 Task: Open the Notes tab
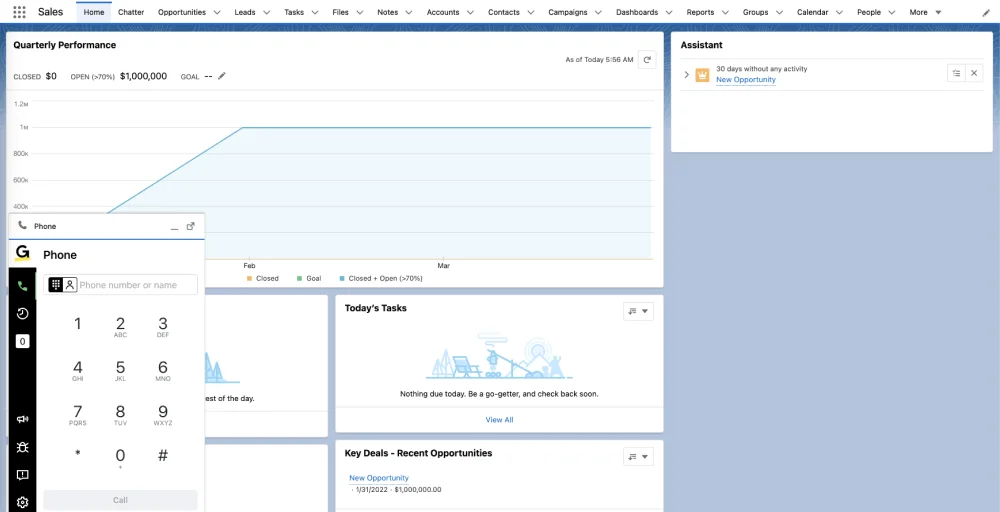pyautogui.click(x=387, y=12)
